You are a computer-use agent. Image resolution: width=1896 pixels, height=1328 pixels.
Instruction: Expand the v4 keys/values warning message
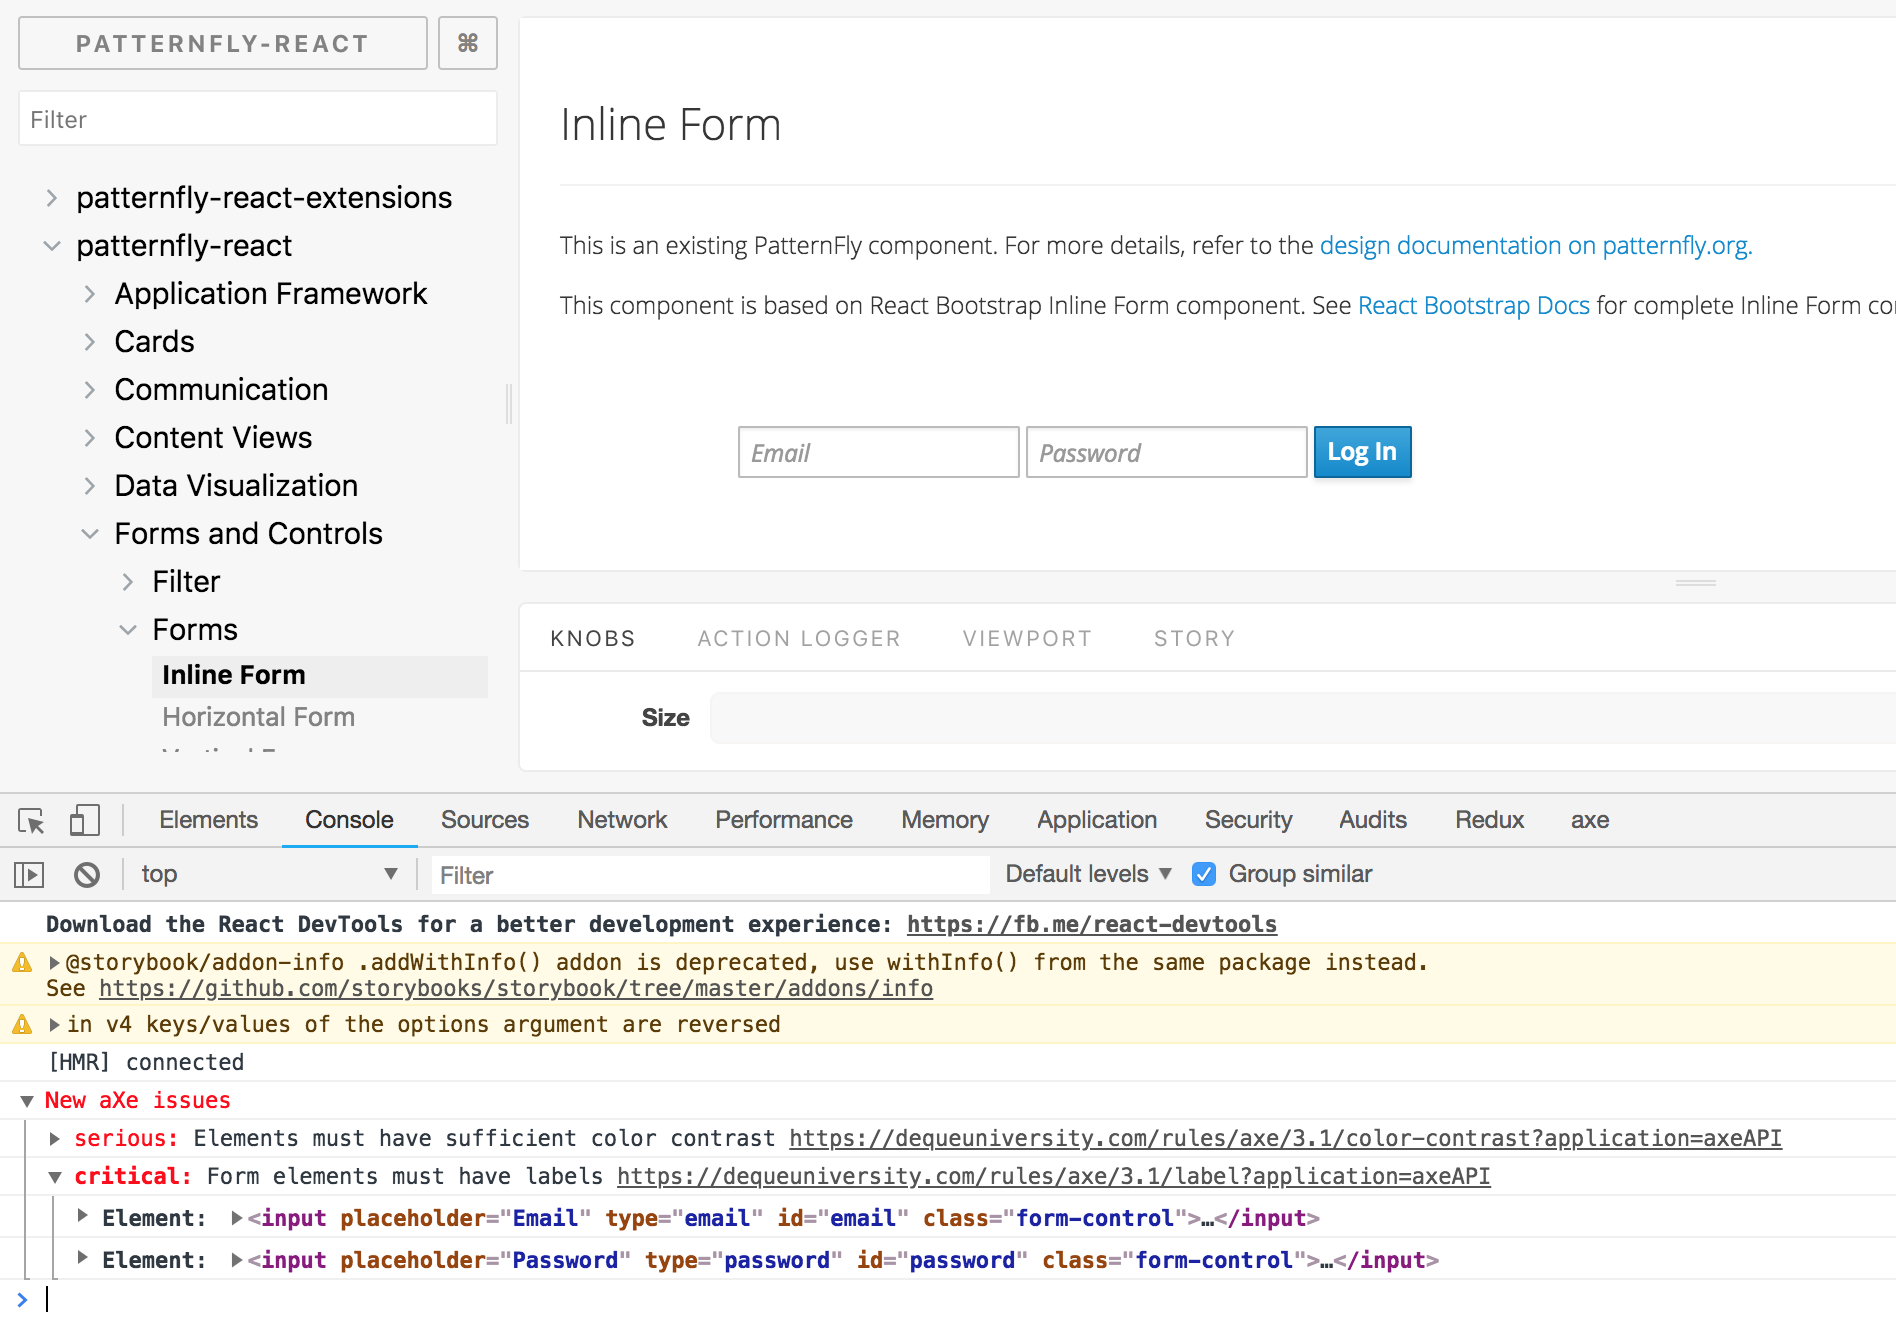55,1025
